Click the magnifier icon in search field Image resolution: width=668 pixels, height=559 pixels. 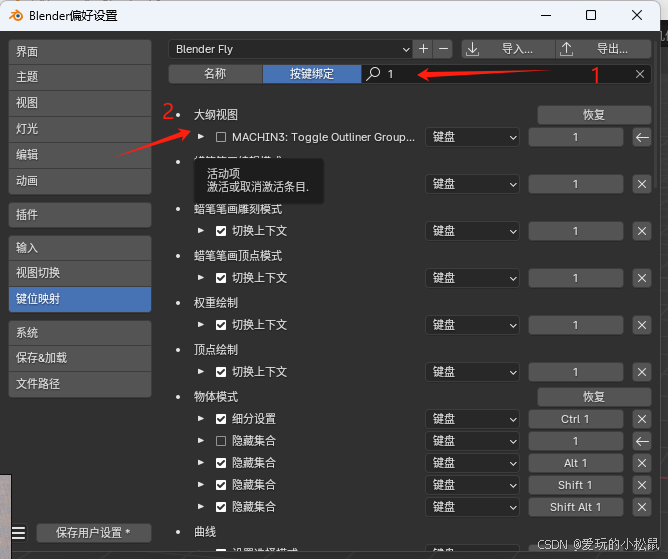(373, 74)
